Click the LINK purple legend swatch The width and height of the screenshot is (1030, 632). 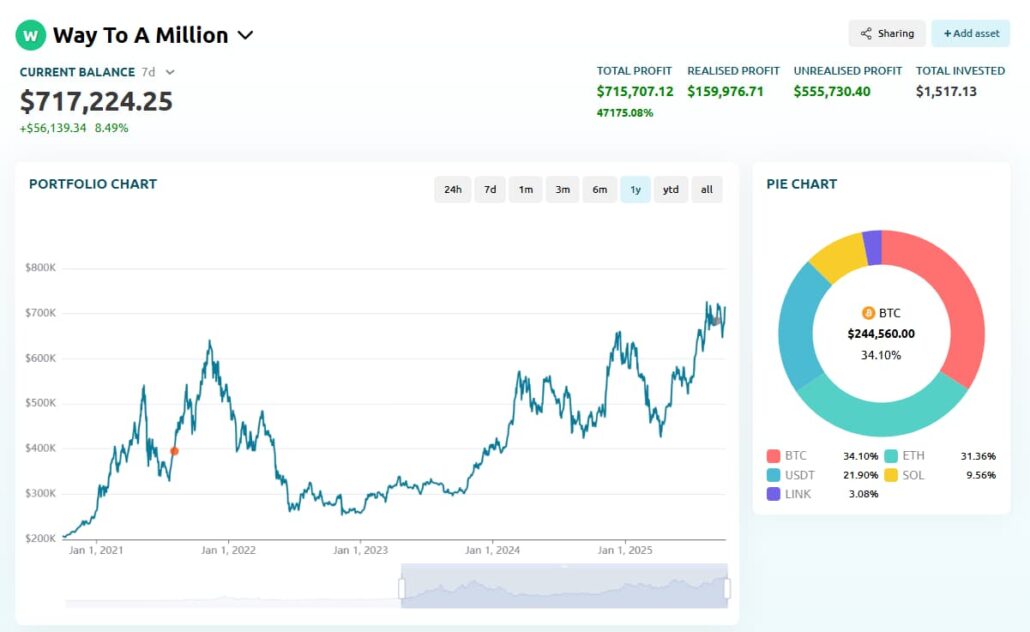pos(773,494)
